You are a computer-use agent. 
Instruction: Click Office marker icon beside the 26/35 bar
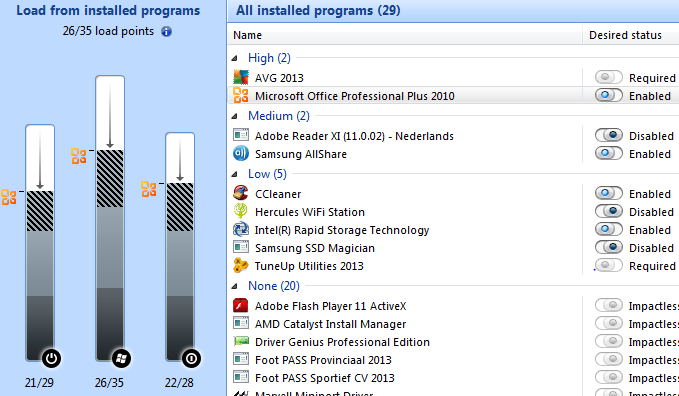[x=79, y=156]
